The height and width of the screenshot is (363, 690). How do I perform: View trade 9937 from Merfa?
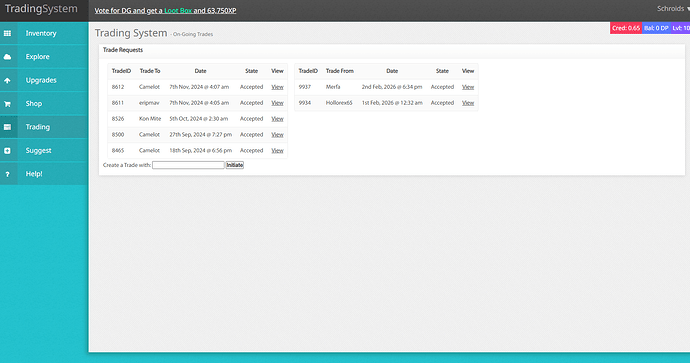[x=468, y=87]
